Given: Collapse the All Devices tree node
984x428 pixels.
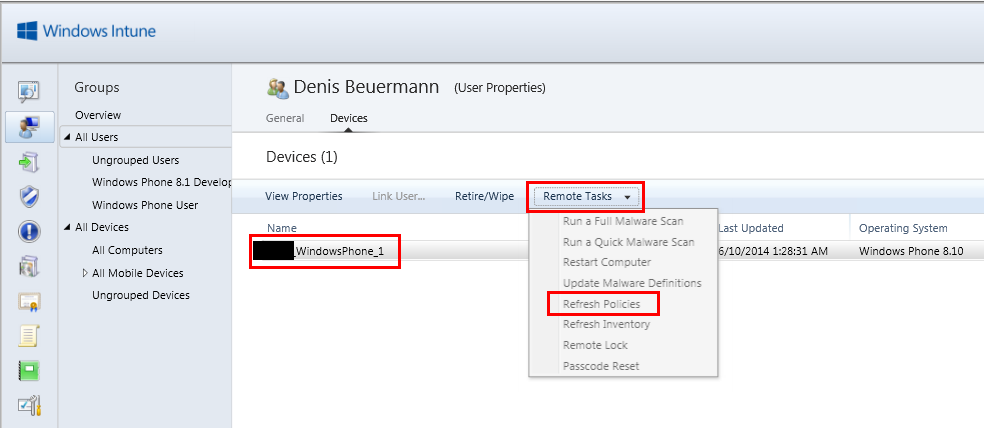Looking at the screenshot, I should (67, 228).
